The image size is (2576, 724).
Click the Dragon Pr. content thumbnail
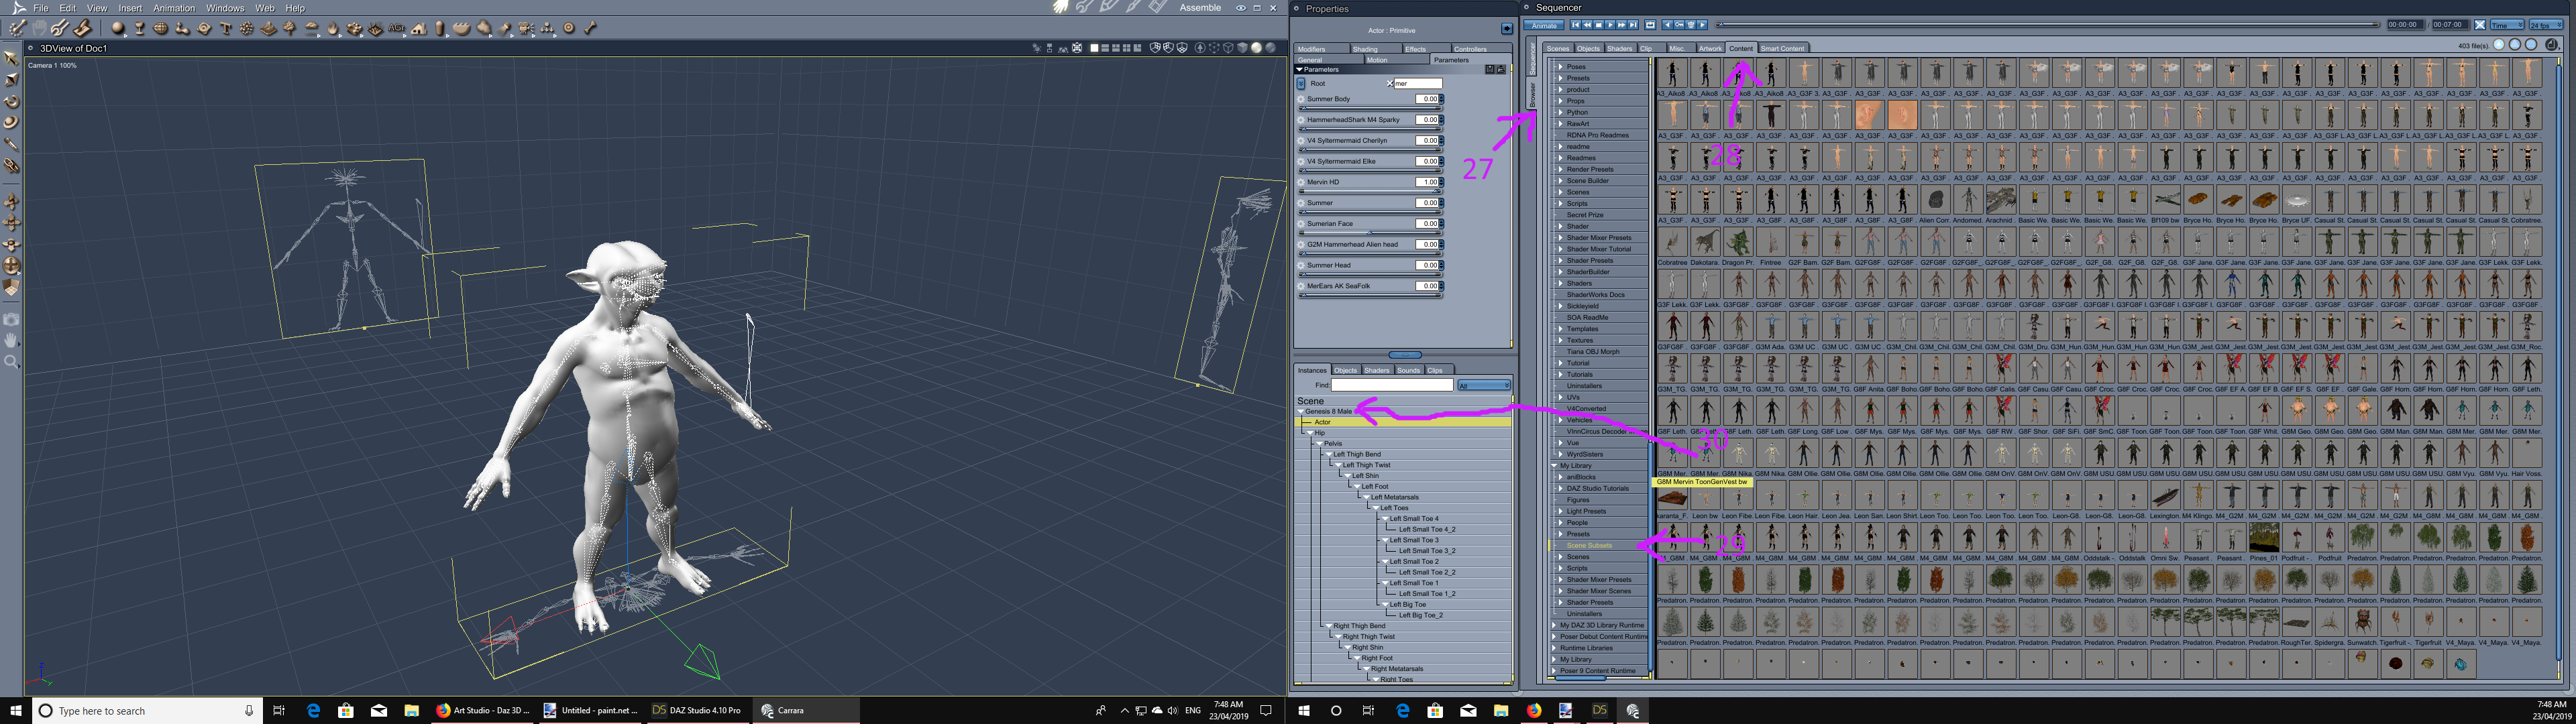coord(1738,242)
